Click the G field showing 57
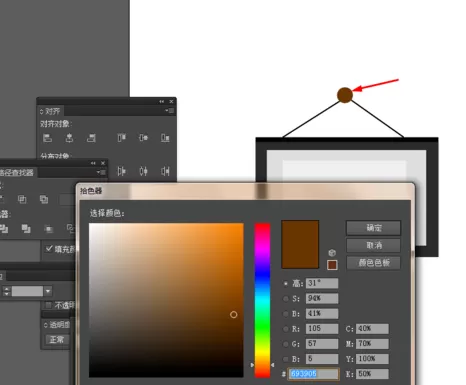 click(322, 344)
